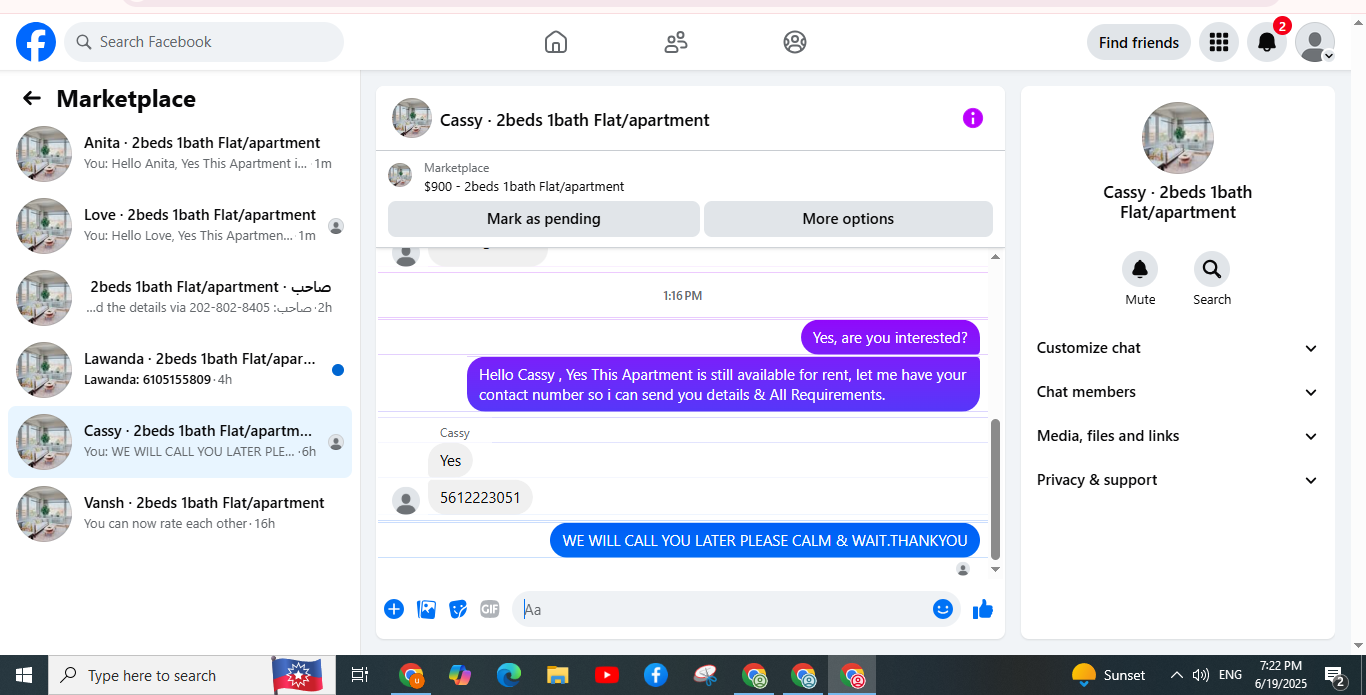Expand the Customize chat section
This screenshot has width=1366, height=695.
pyautogui.click(x=1178, y=348)
